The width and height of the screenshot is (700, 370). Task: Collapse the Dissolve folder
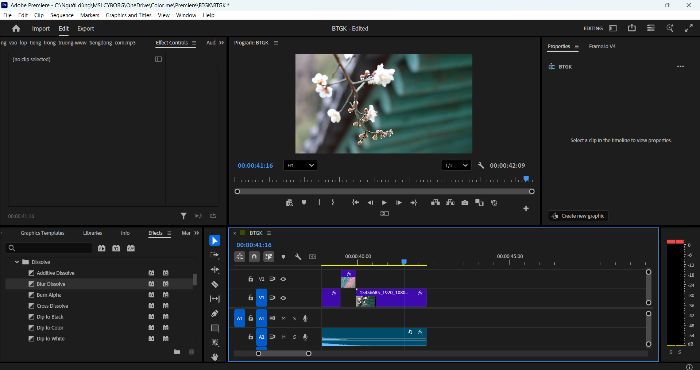pyautogui.click(x=17, y=262)
